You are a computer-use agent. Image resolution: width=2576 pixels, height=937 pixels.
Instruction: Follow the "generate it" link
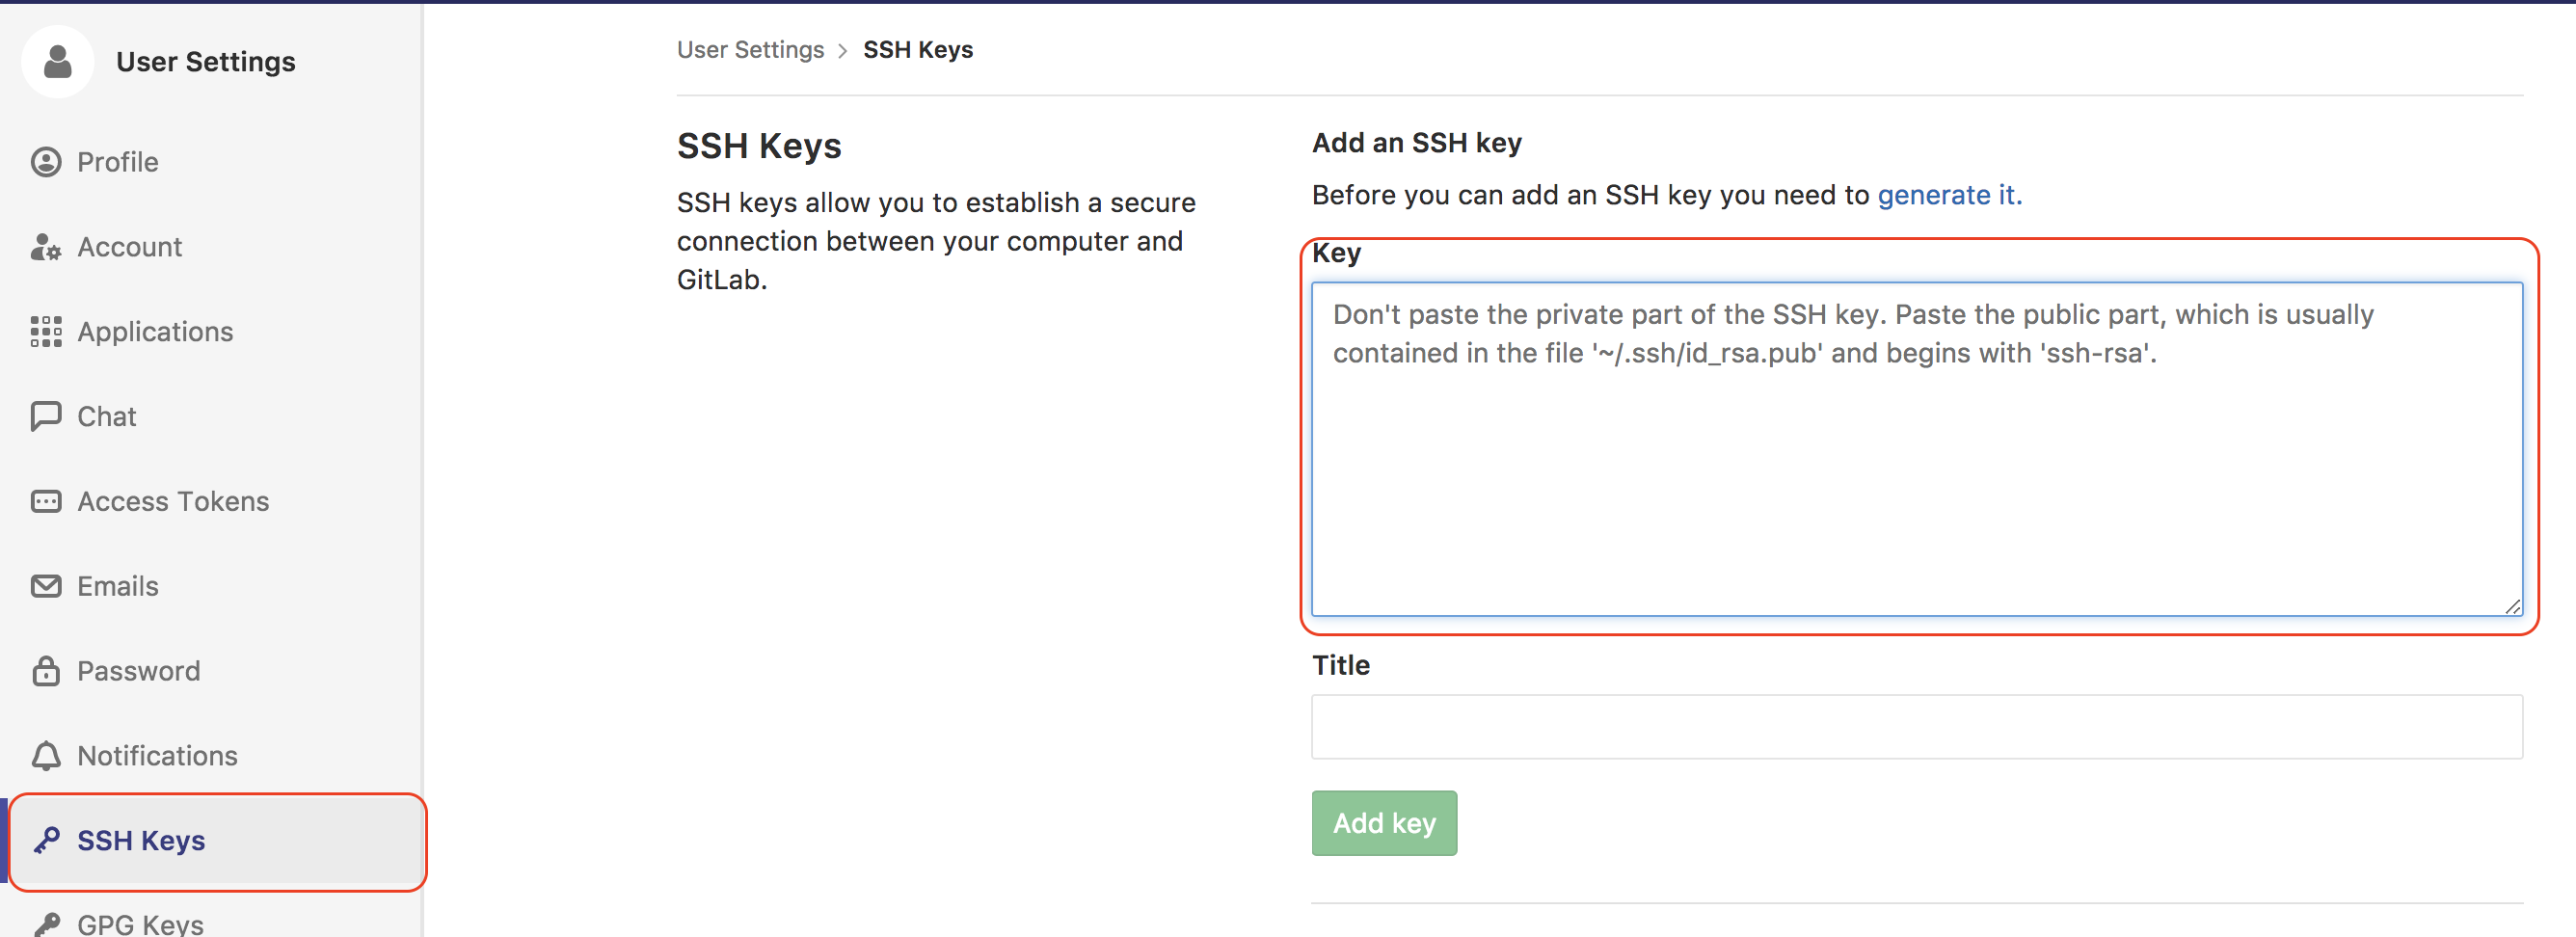(1949, 195)
